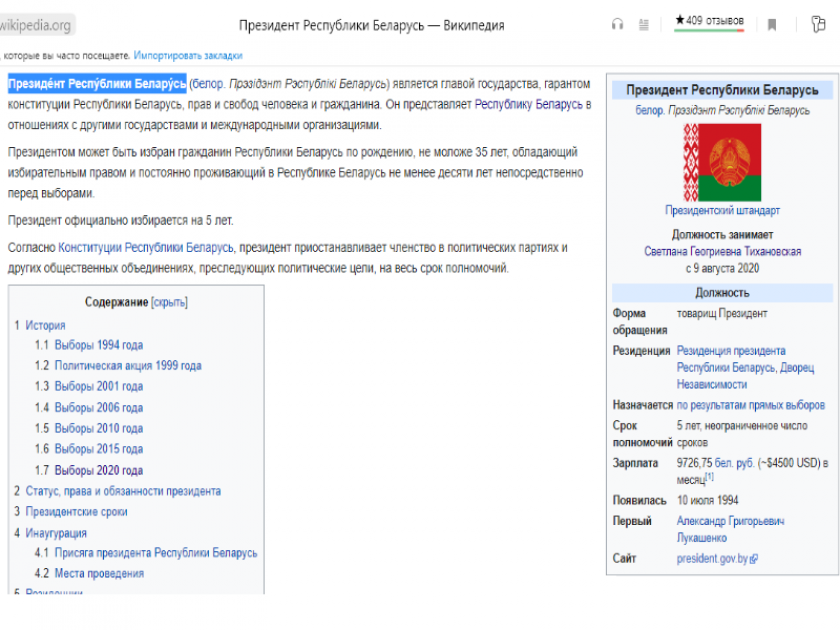Open Александр Григорьевич Лукашенко link
The height and width of the screenshot is (630, 840).
[730, 529]
